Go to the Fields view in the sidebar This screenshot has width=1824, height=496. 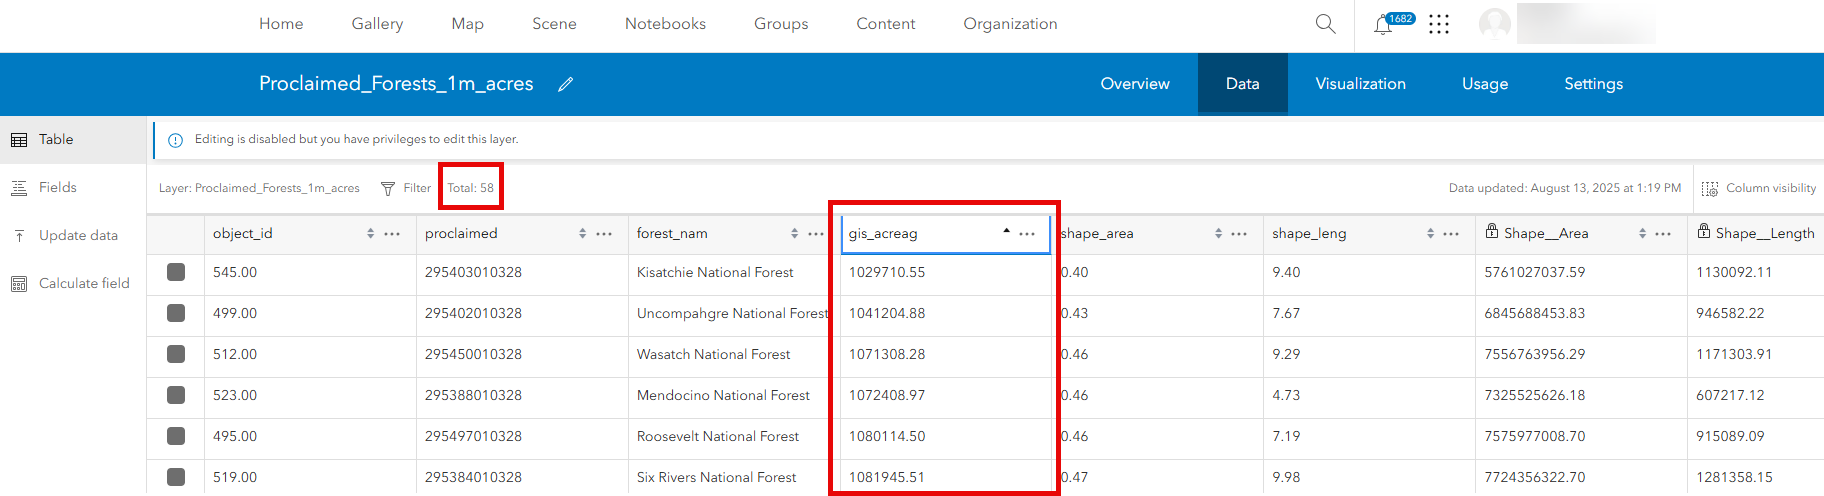tap(58, 187)
